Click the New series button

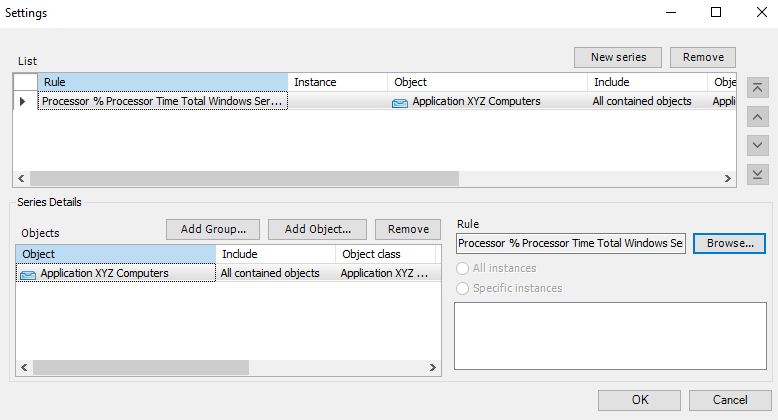pos(618,58)
